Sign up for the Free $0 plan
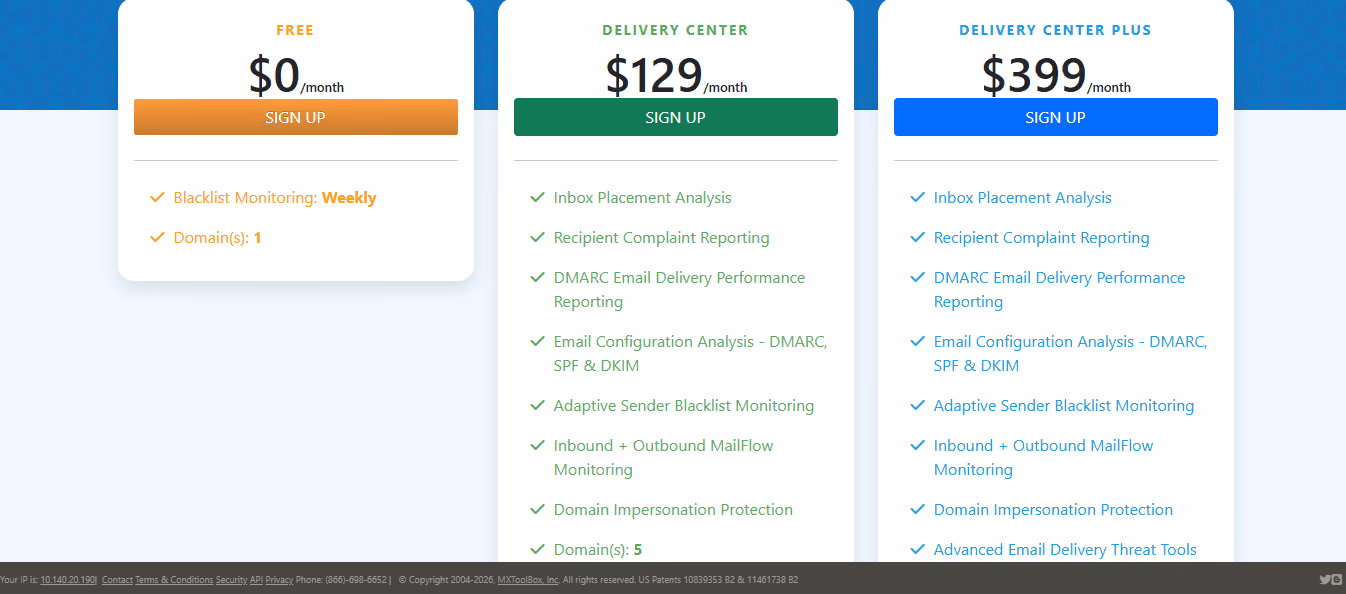The width and height of the screenshot is (1346, 594). [296, 117]
